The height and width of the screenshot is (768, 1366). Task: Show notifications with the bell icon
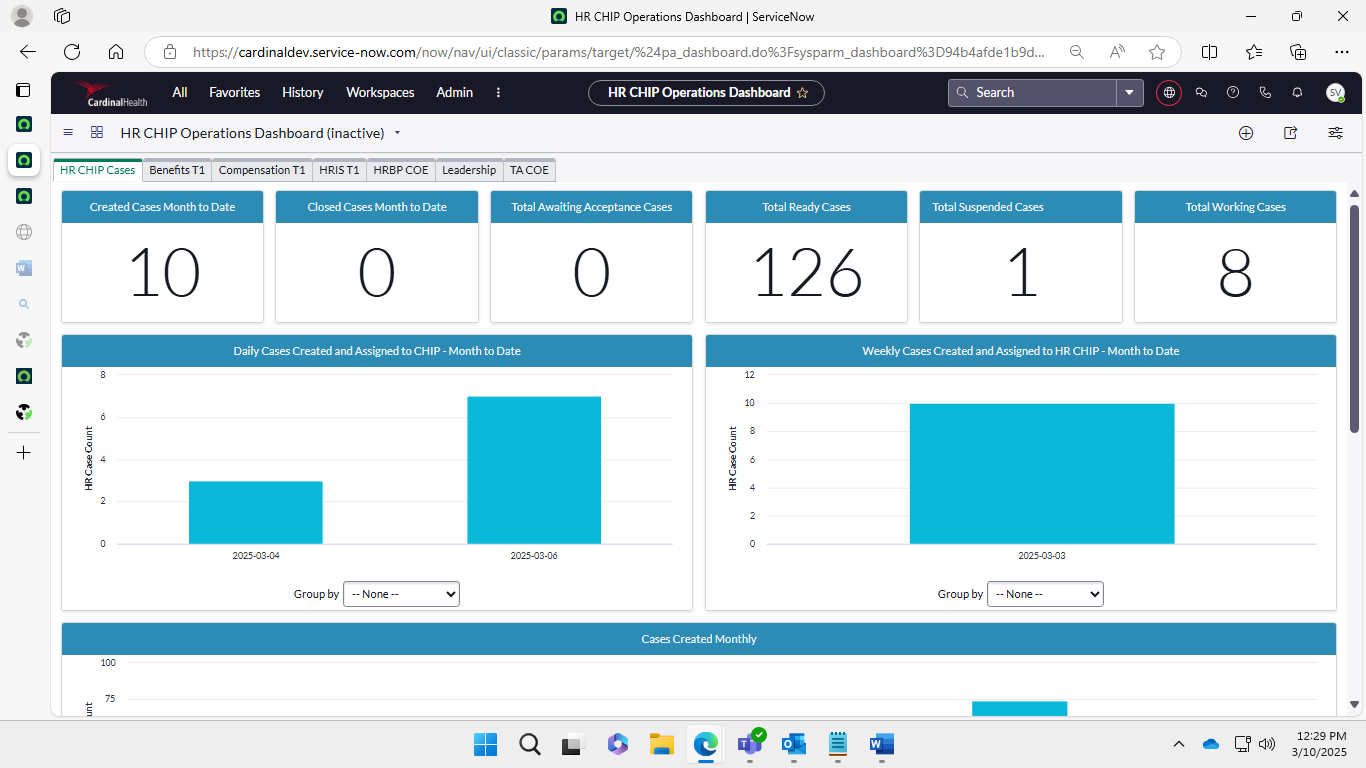(x=1297, y=92)
